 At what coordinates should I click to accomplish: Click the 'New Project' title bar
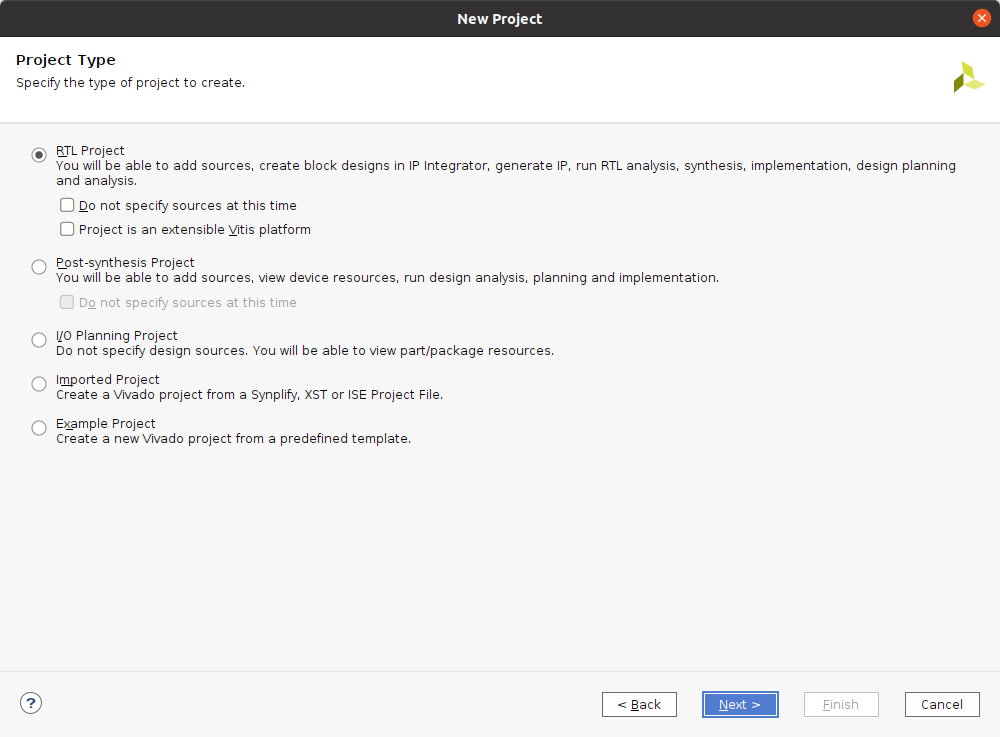tap(499, 18)
